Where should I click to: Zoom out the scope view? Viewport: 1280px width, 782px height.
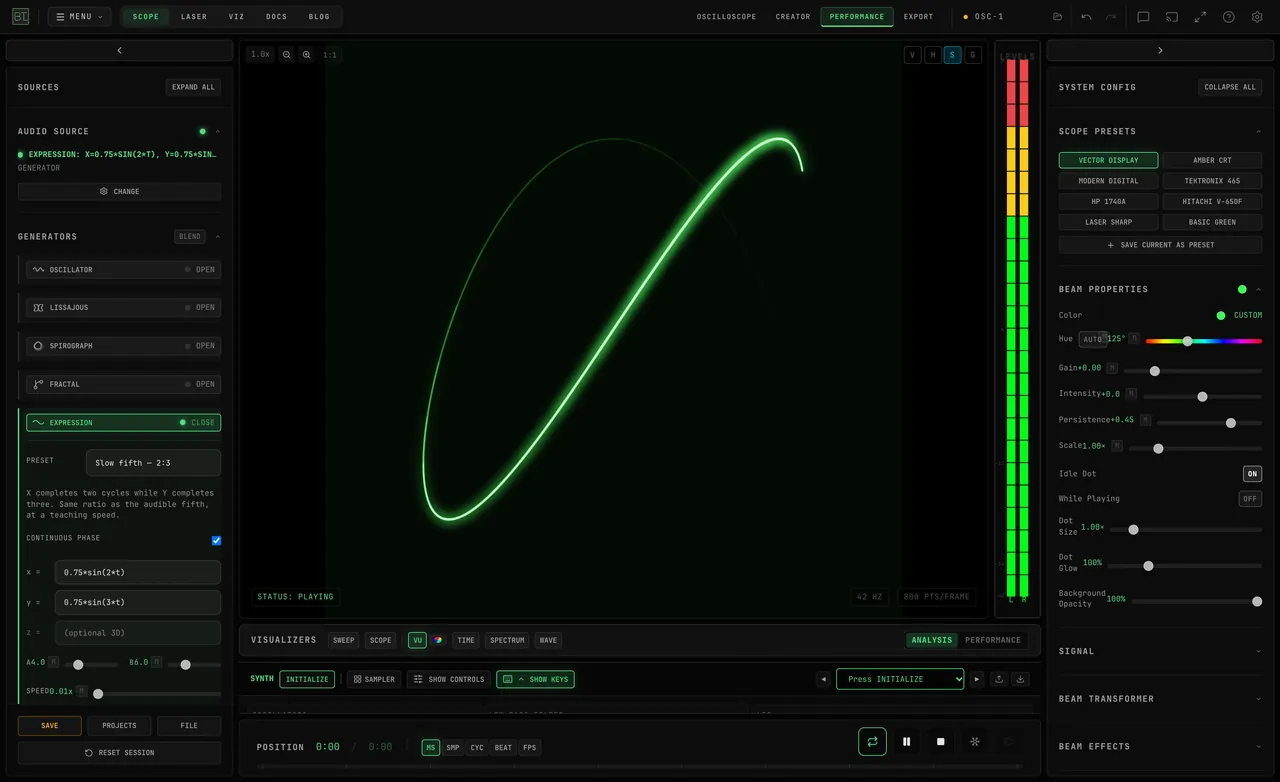pos(287,55)
